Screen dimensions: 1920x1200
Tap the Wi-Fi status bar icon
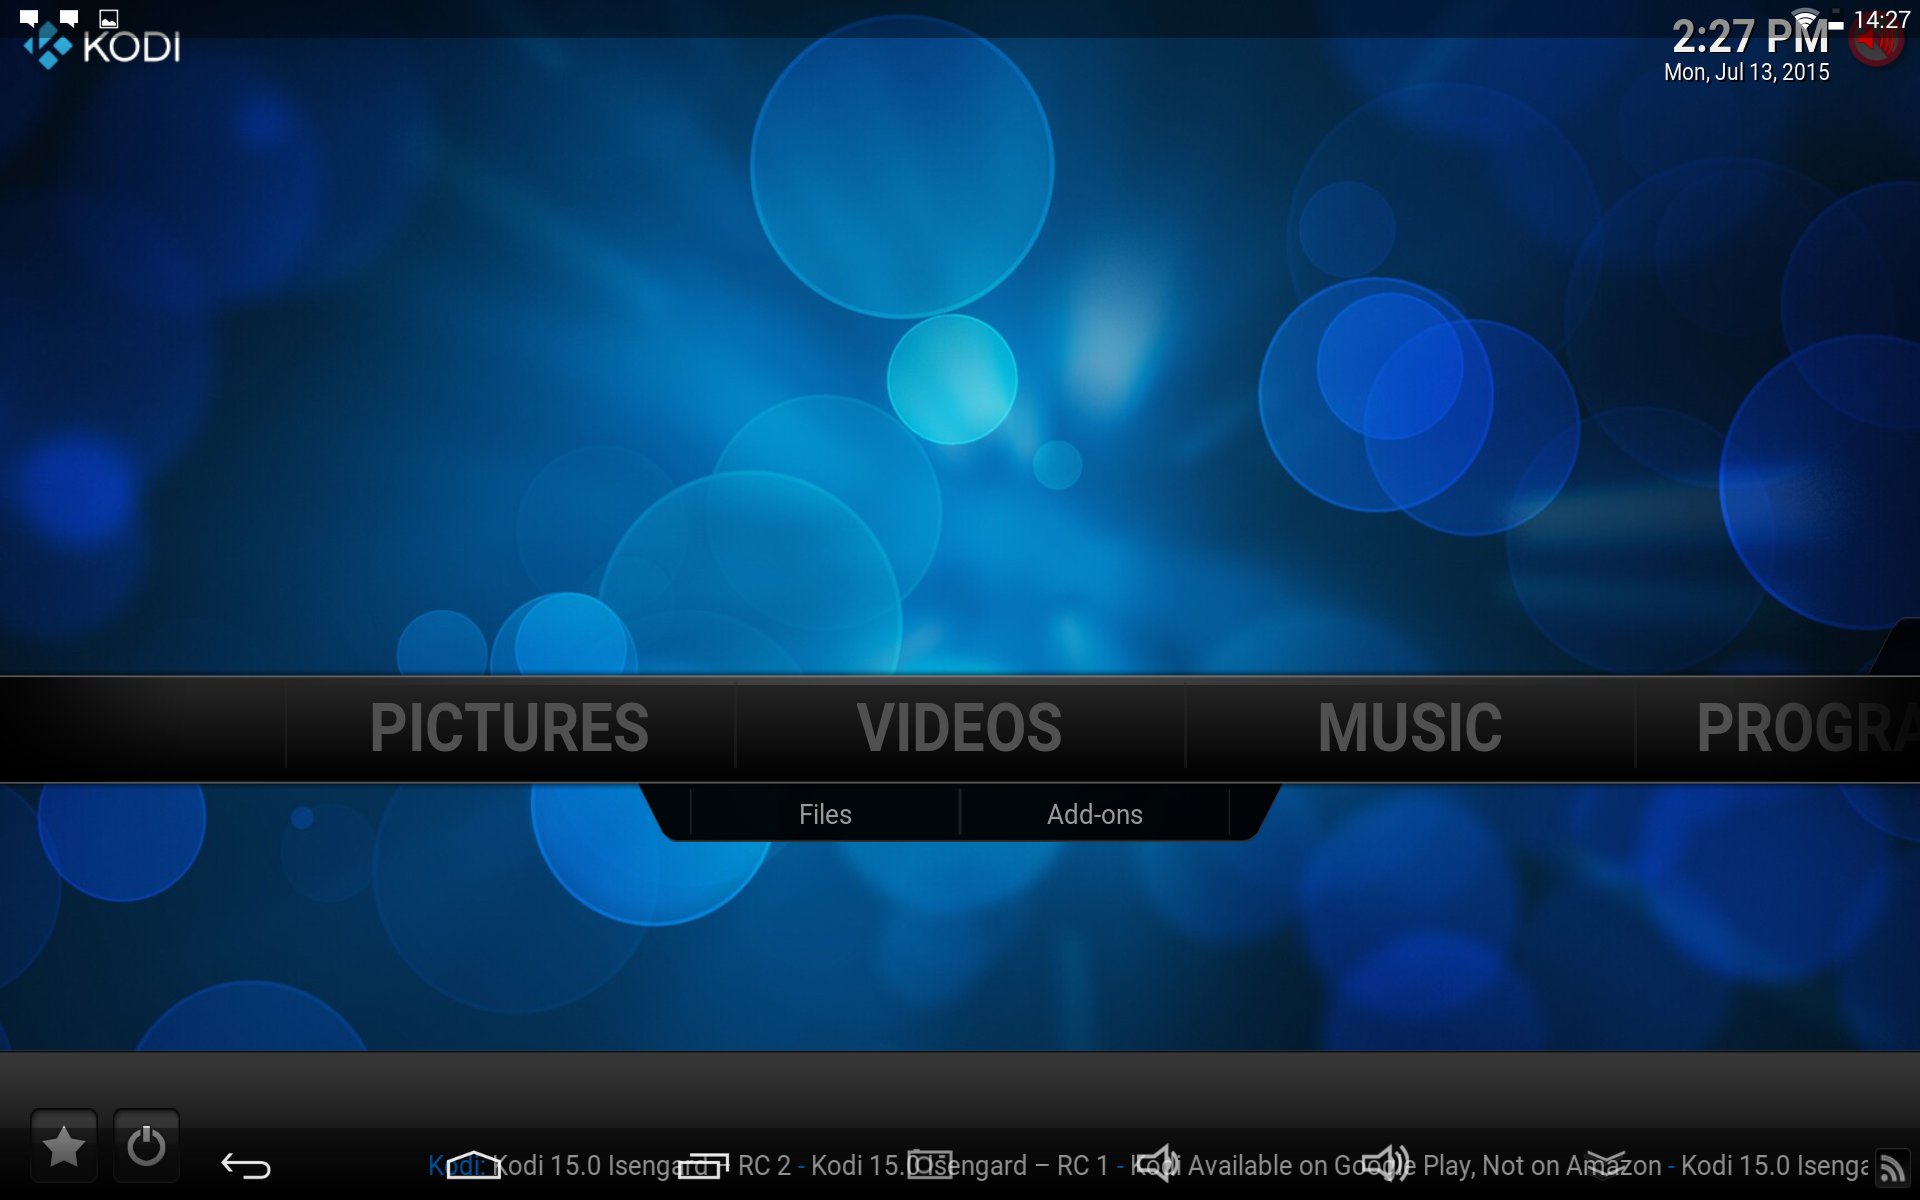coord(1805,18)
